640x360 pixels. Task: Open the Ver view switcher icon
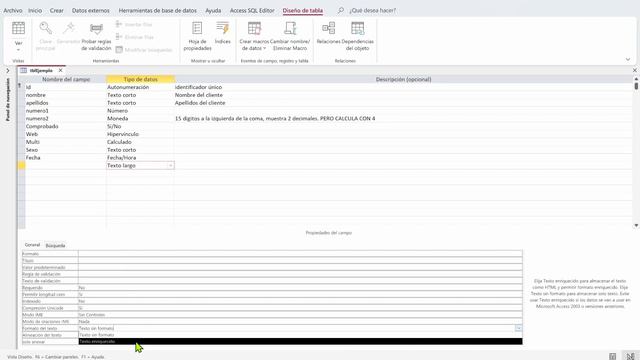pos(18,28)
